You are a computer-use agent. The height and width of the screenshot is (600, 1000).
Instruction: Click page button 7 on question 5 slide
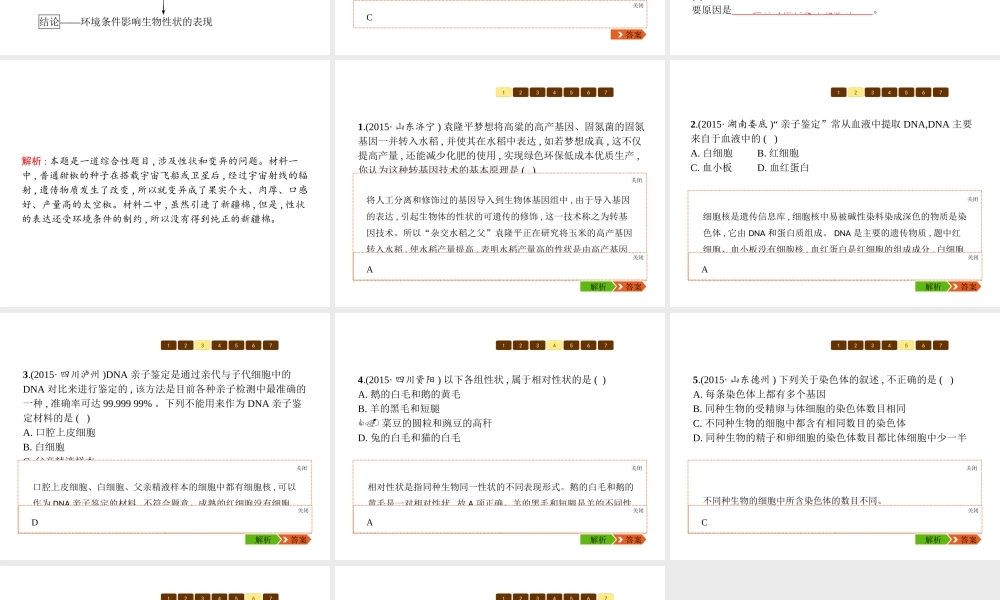point(941,346)
